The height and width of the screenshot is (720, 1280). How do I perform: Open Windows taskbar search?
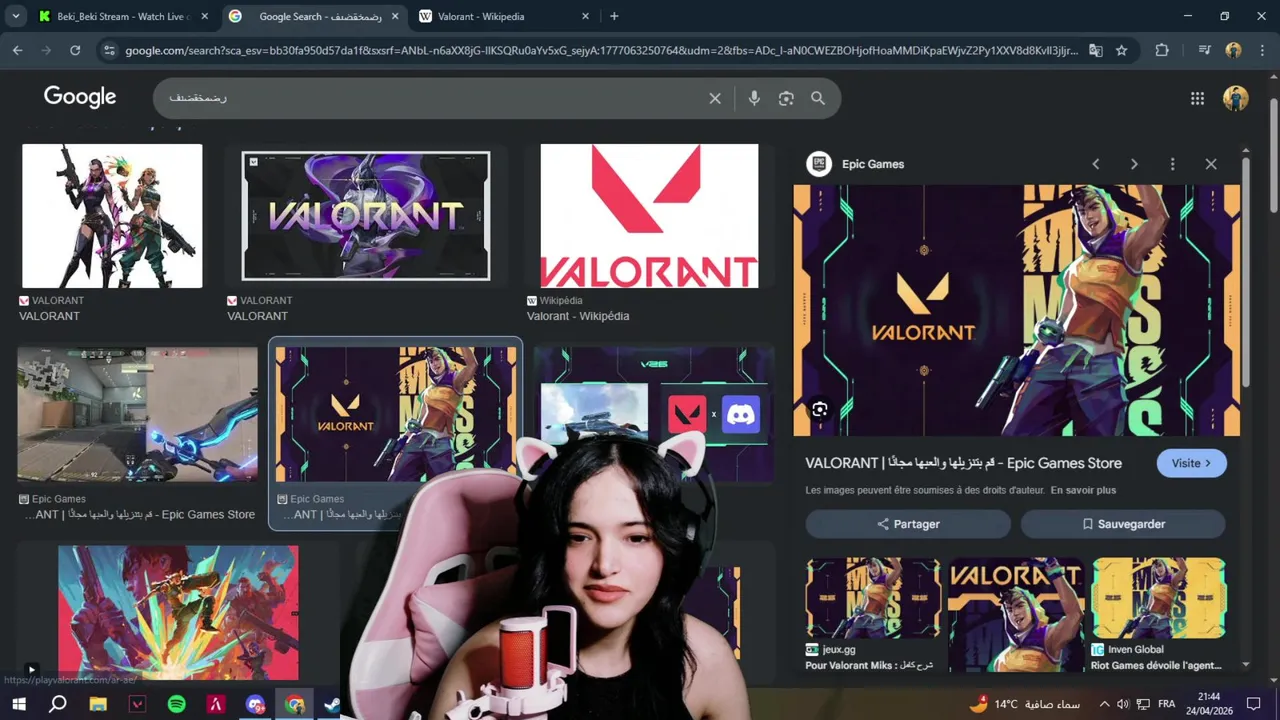(x=58, y=704)
